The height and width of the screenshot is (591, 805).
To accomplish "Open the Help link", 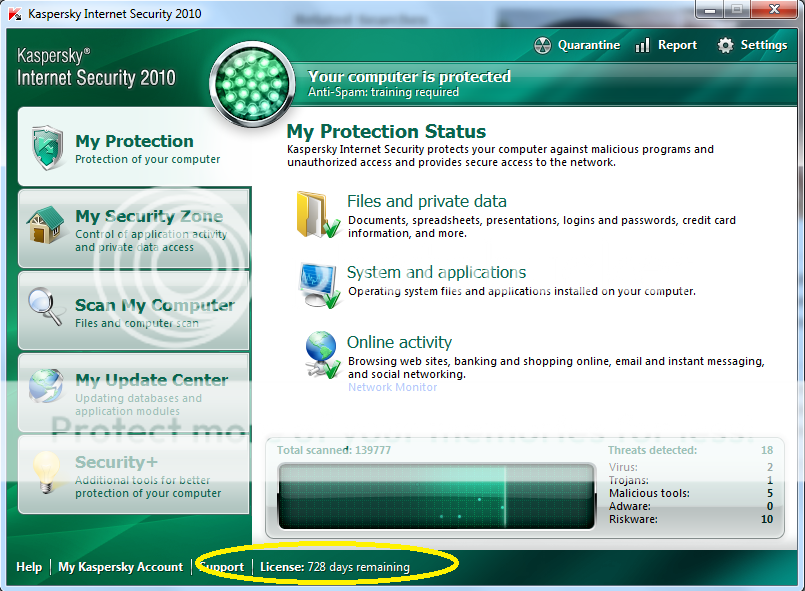I will (x=29, y=567).
